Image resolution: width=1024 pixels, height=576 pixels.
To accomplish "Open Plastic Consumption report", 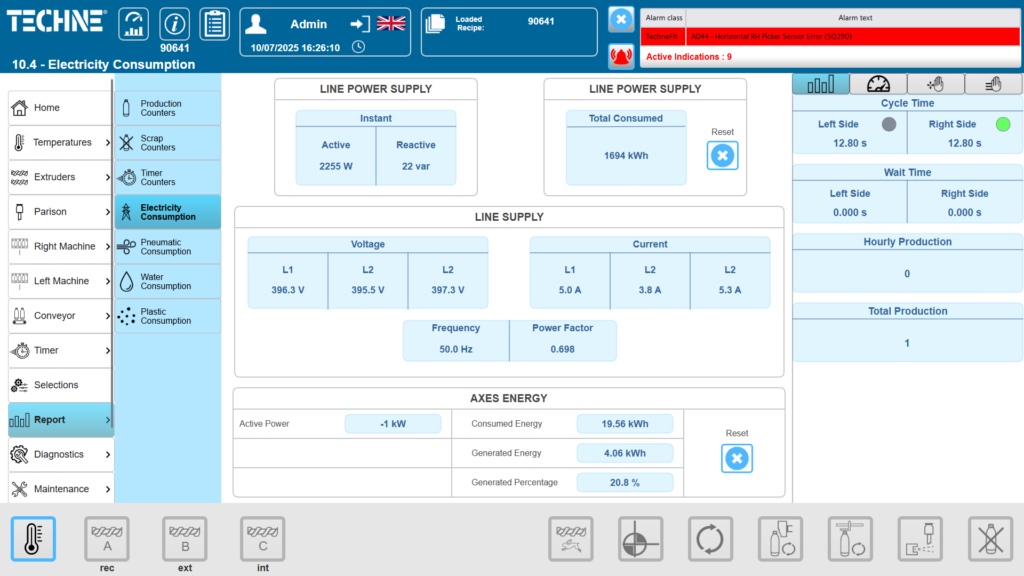I will [168, 315].
